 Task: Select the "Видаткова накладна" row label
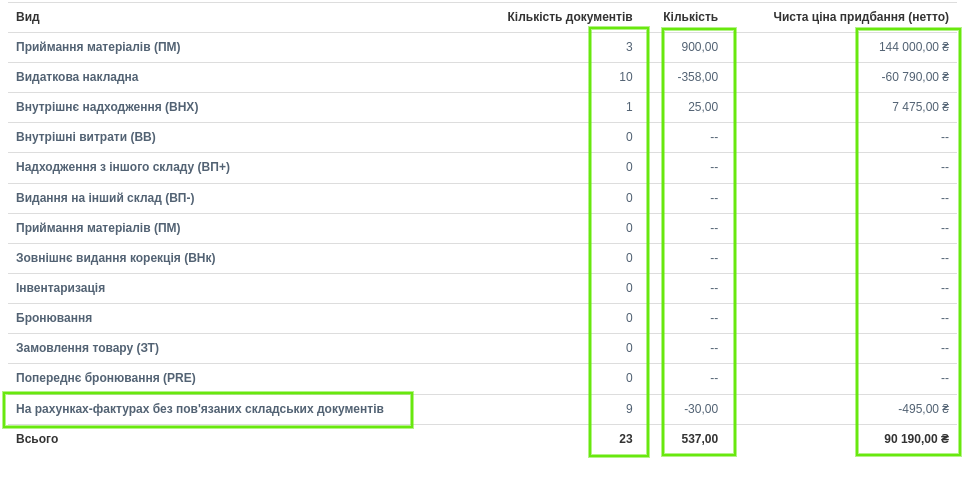pyautogui.click(x=77, y=77)
